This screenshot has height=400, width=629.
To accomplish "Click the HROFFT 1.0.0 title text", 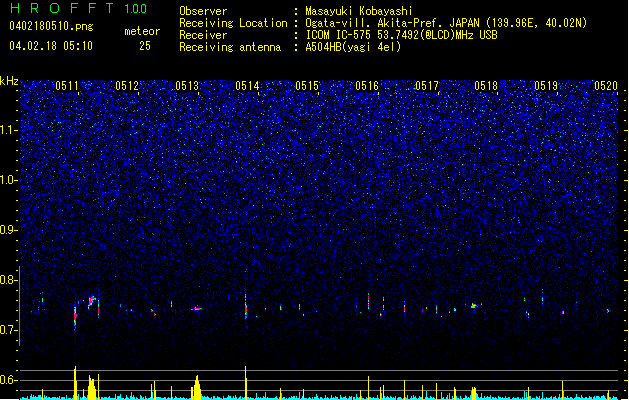I will [79, 8].
